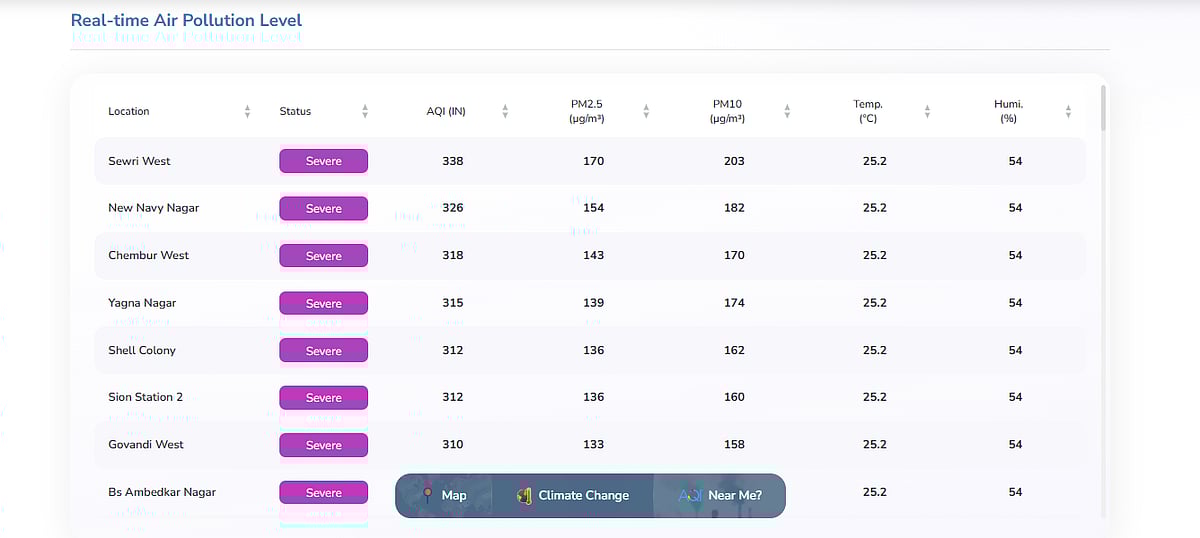Open Bs Ambedkar Nagar row
The width and height of the screenshot is (1200, 538).
click(x=161, y=492)
